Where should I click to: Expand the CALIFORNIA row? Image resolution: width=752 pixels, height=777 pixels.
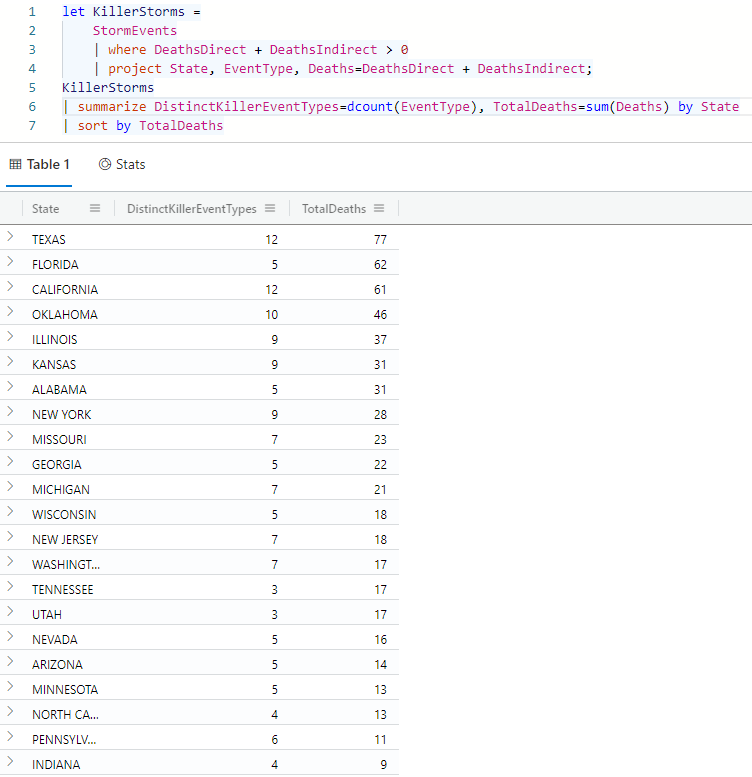coord(10,286)
